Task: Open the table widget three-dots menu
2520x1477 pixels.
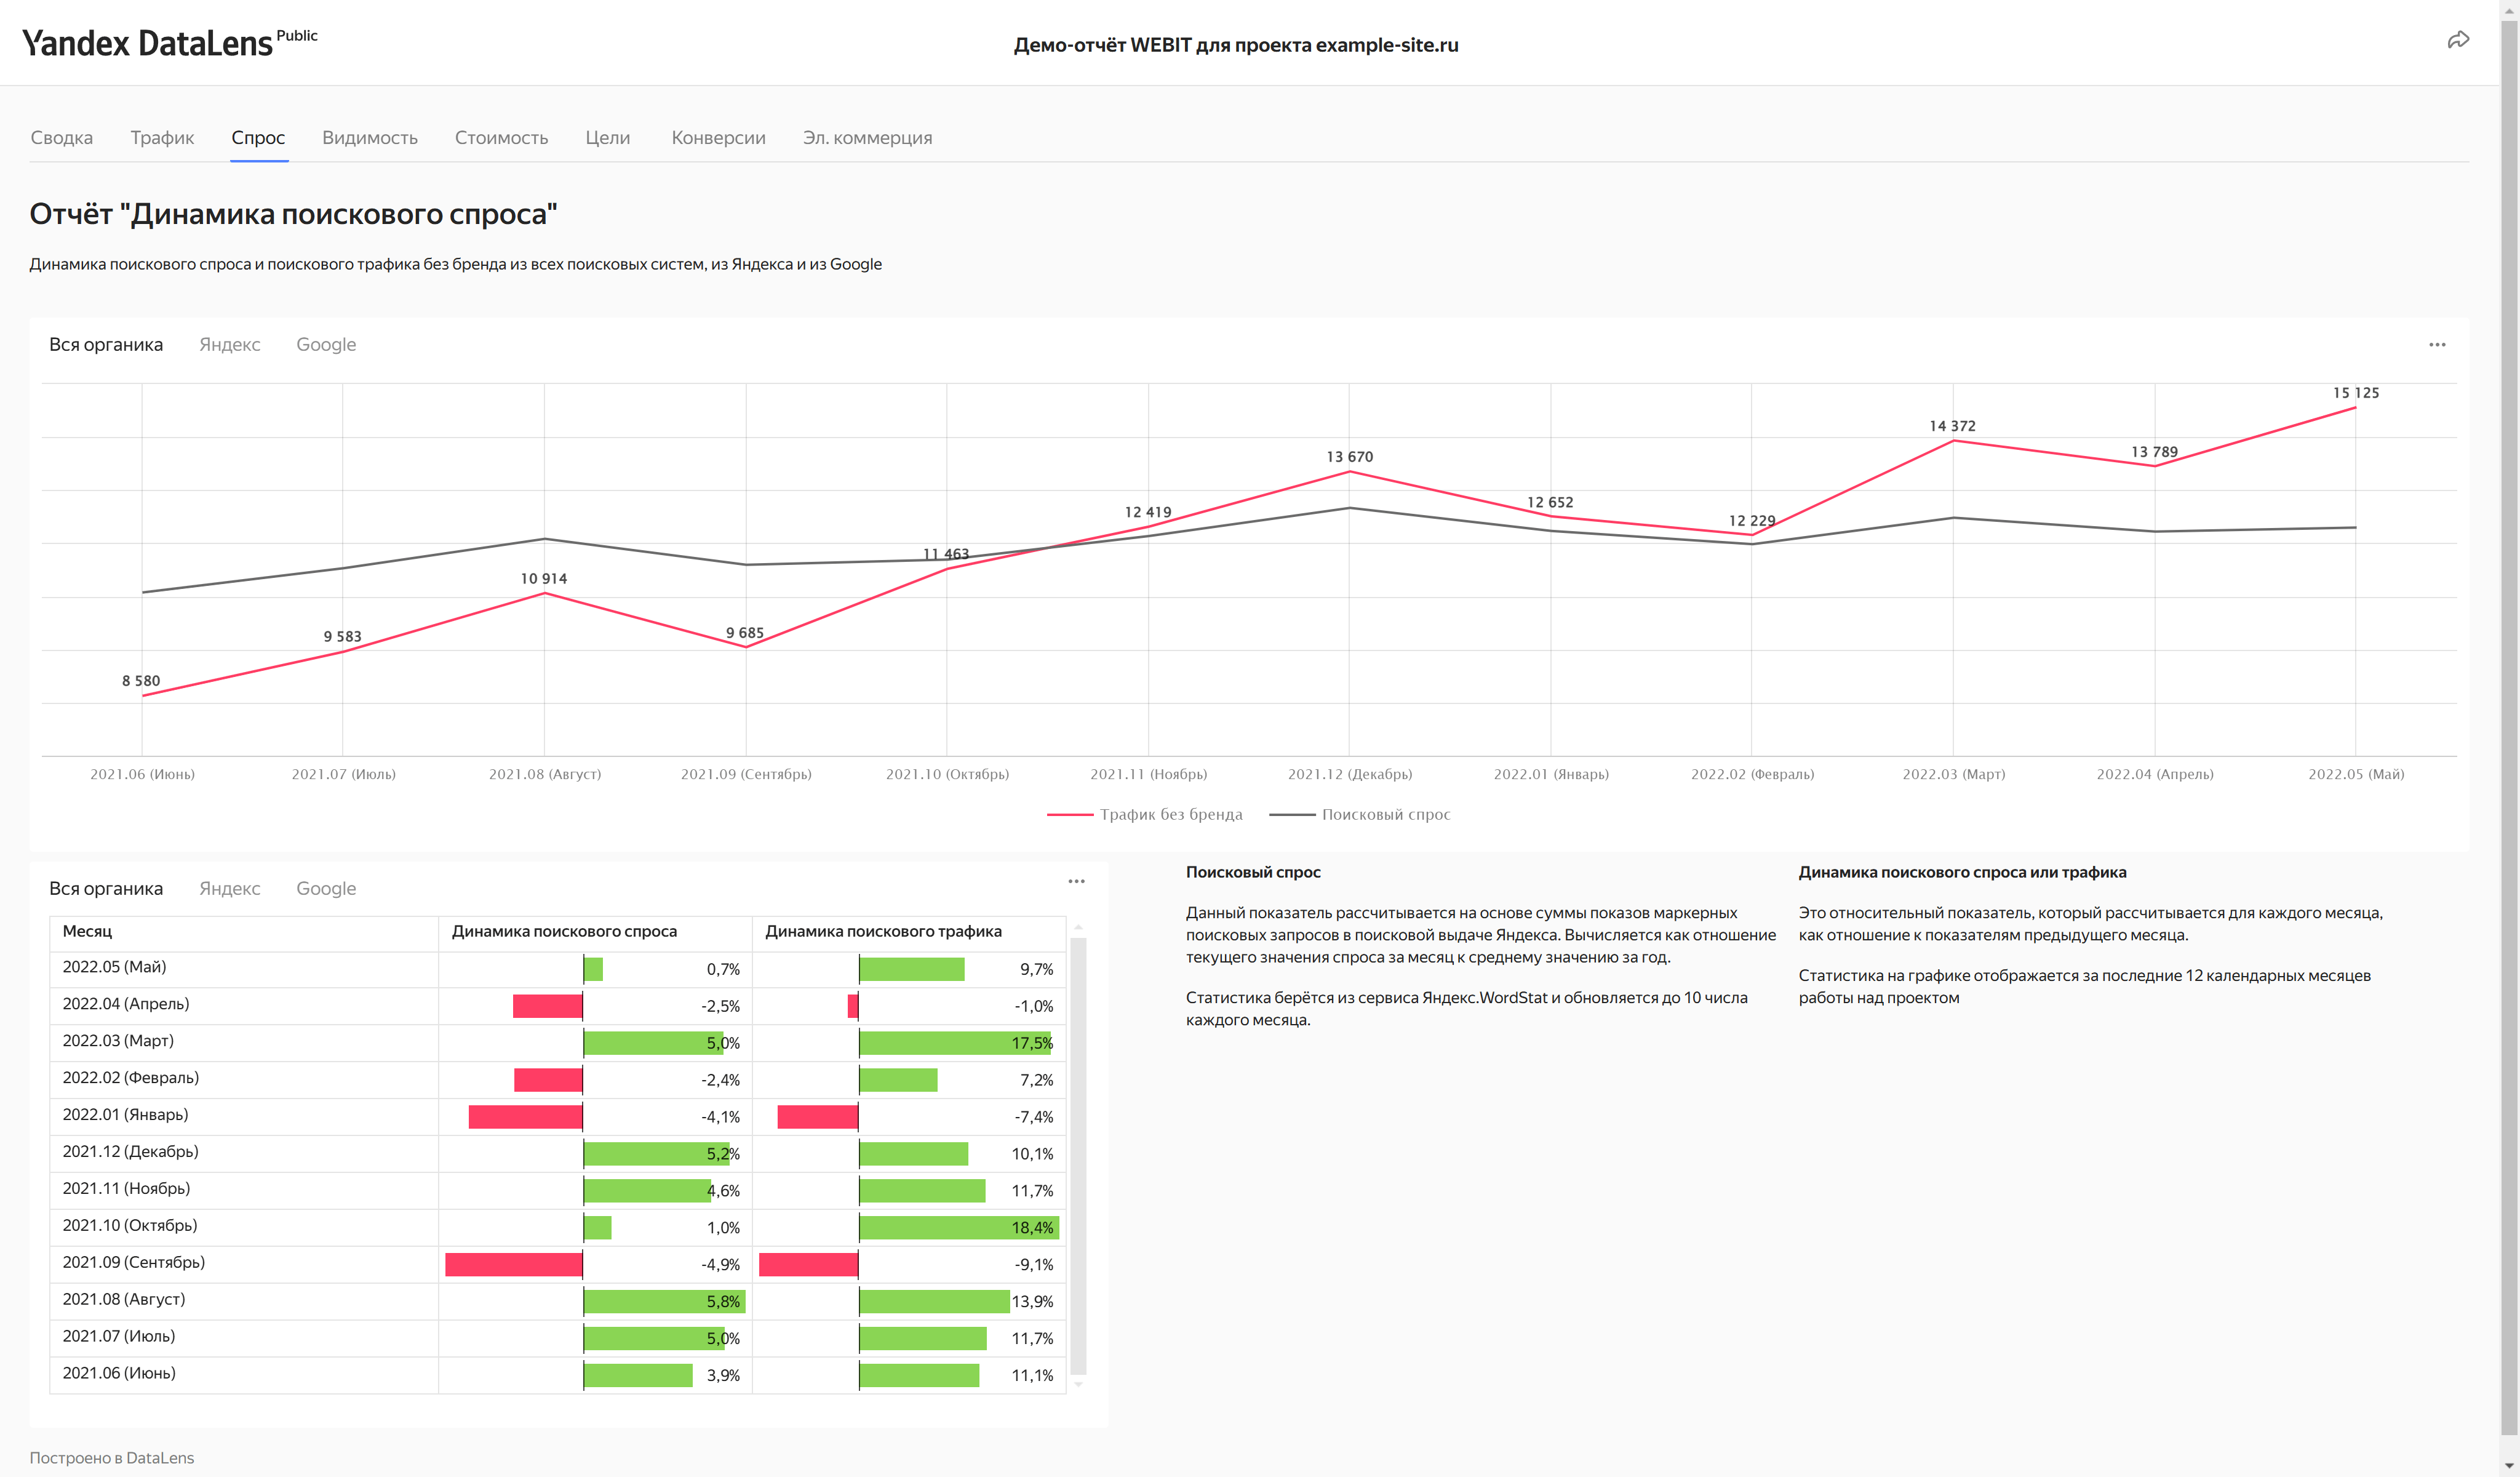Action: pyautogui.click(x=1076, y=881)
